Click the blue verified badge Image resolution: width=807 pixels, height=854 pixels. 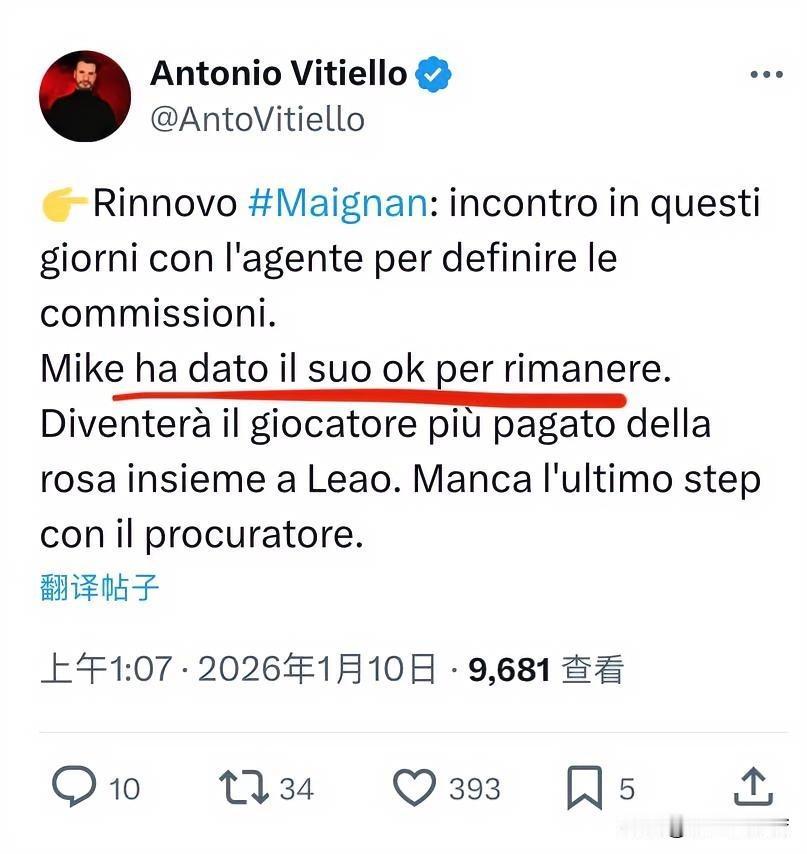(433, 74)
